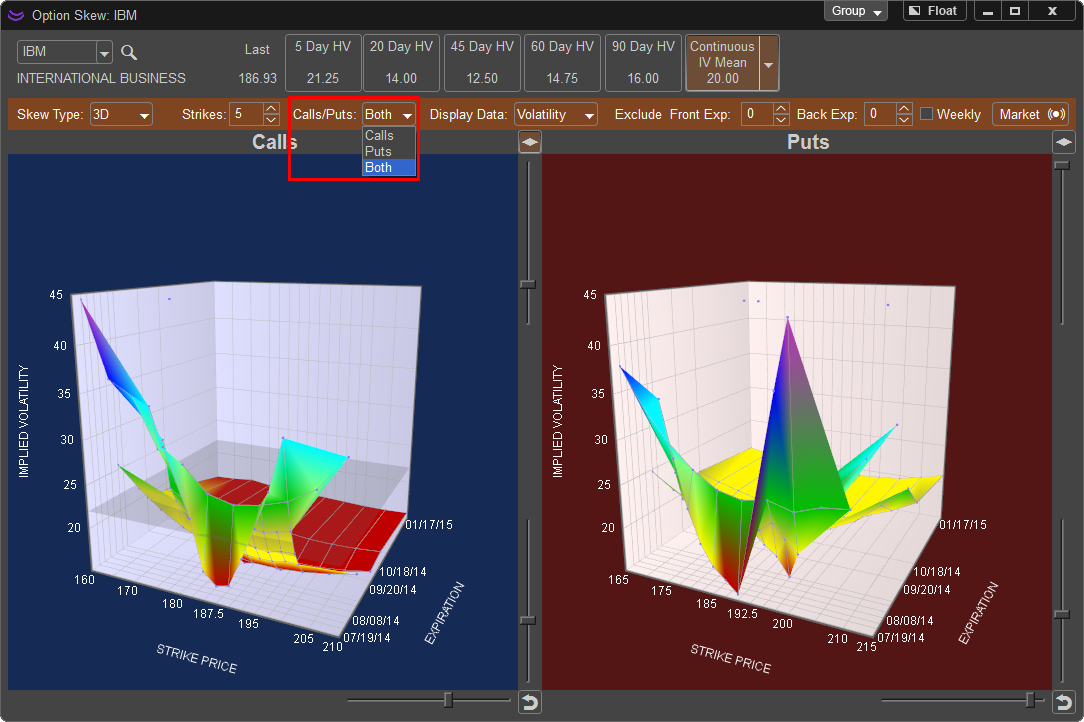Viewport: 1084px width, 722px height.
Task: Click INTERNATIONAL BUSINESS company name text
Action: [101, 78]
